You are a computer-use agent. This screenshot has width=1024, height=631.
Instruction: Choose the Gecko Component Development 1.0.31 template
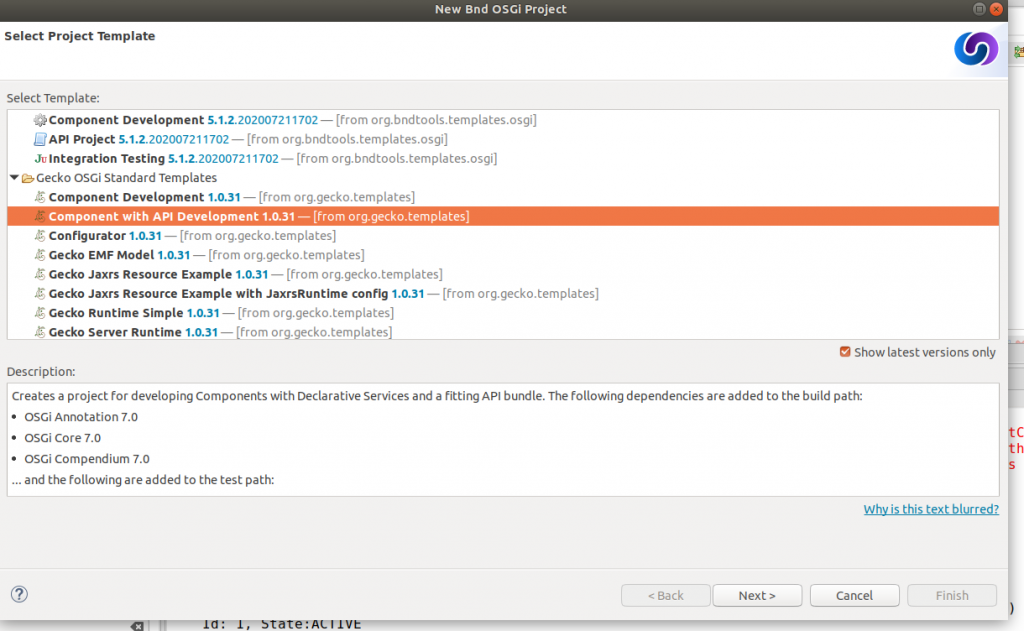coord(503,197)
